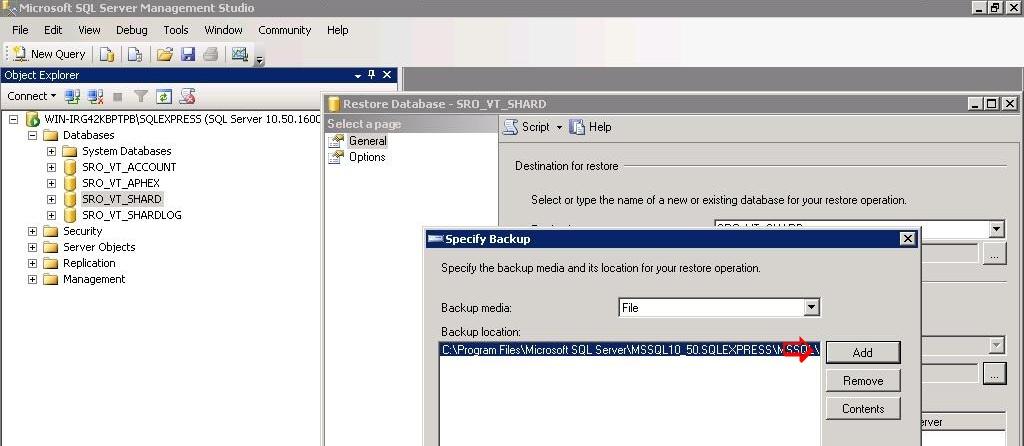
Task: Collapse the WIN-IRG42KBPTPB\SQLEXPRESS server node
Action: pyautogui.click(x=13, y=119)
